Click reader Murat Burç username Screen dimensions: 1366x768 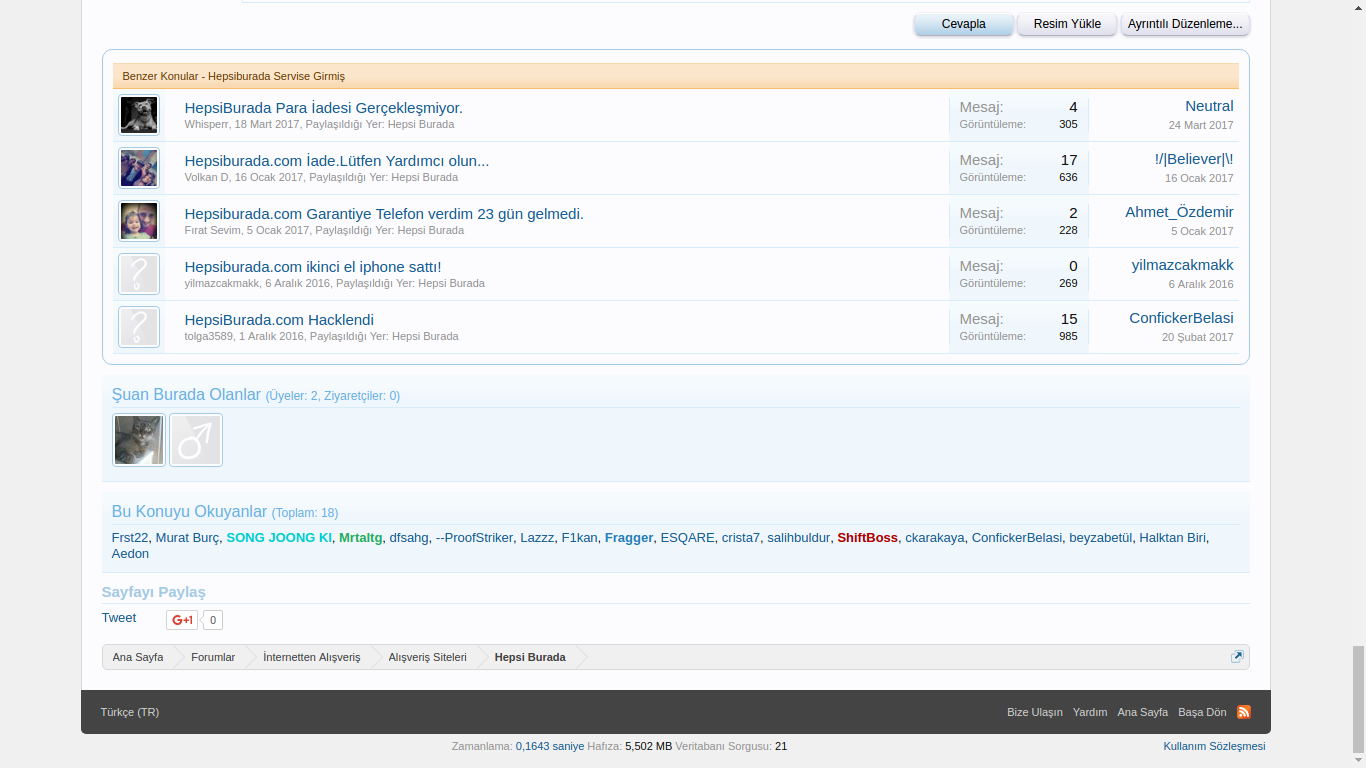pos(187,537)
